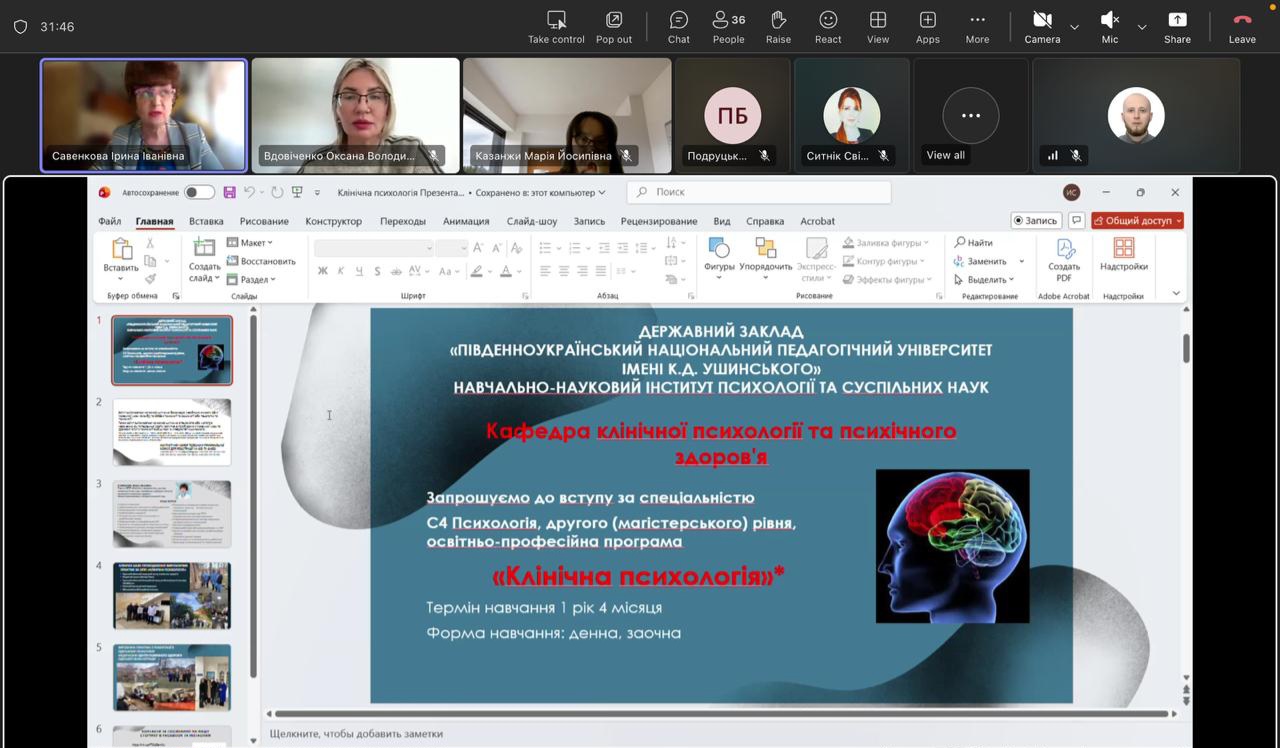Open the Teams Chat panel

tap(679, 26)
